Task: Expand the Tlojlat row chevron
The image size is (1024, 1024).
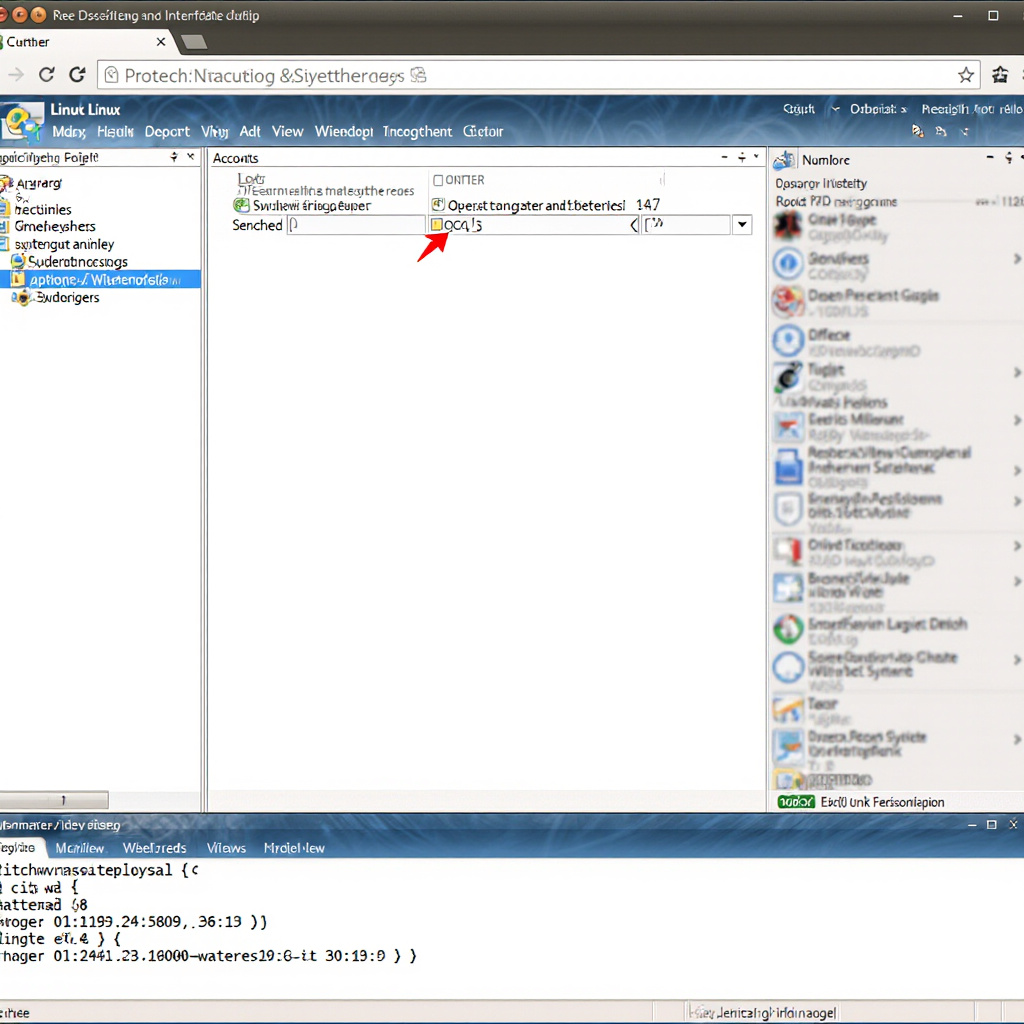Action: pos(1016,372)
